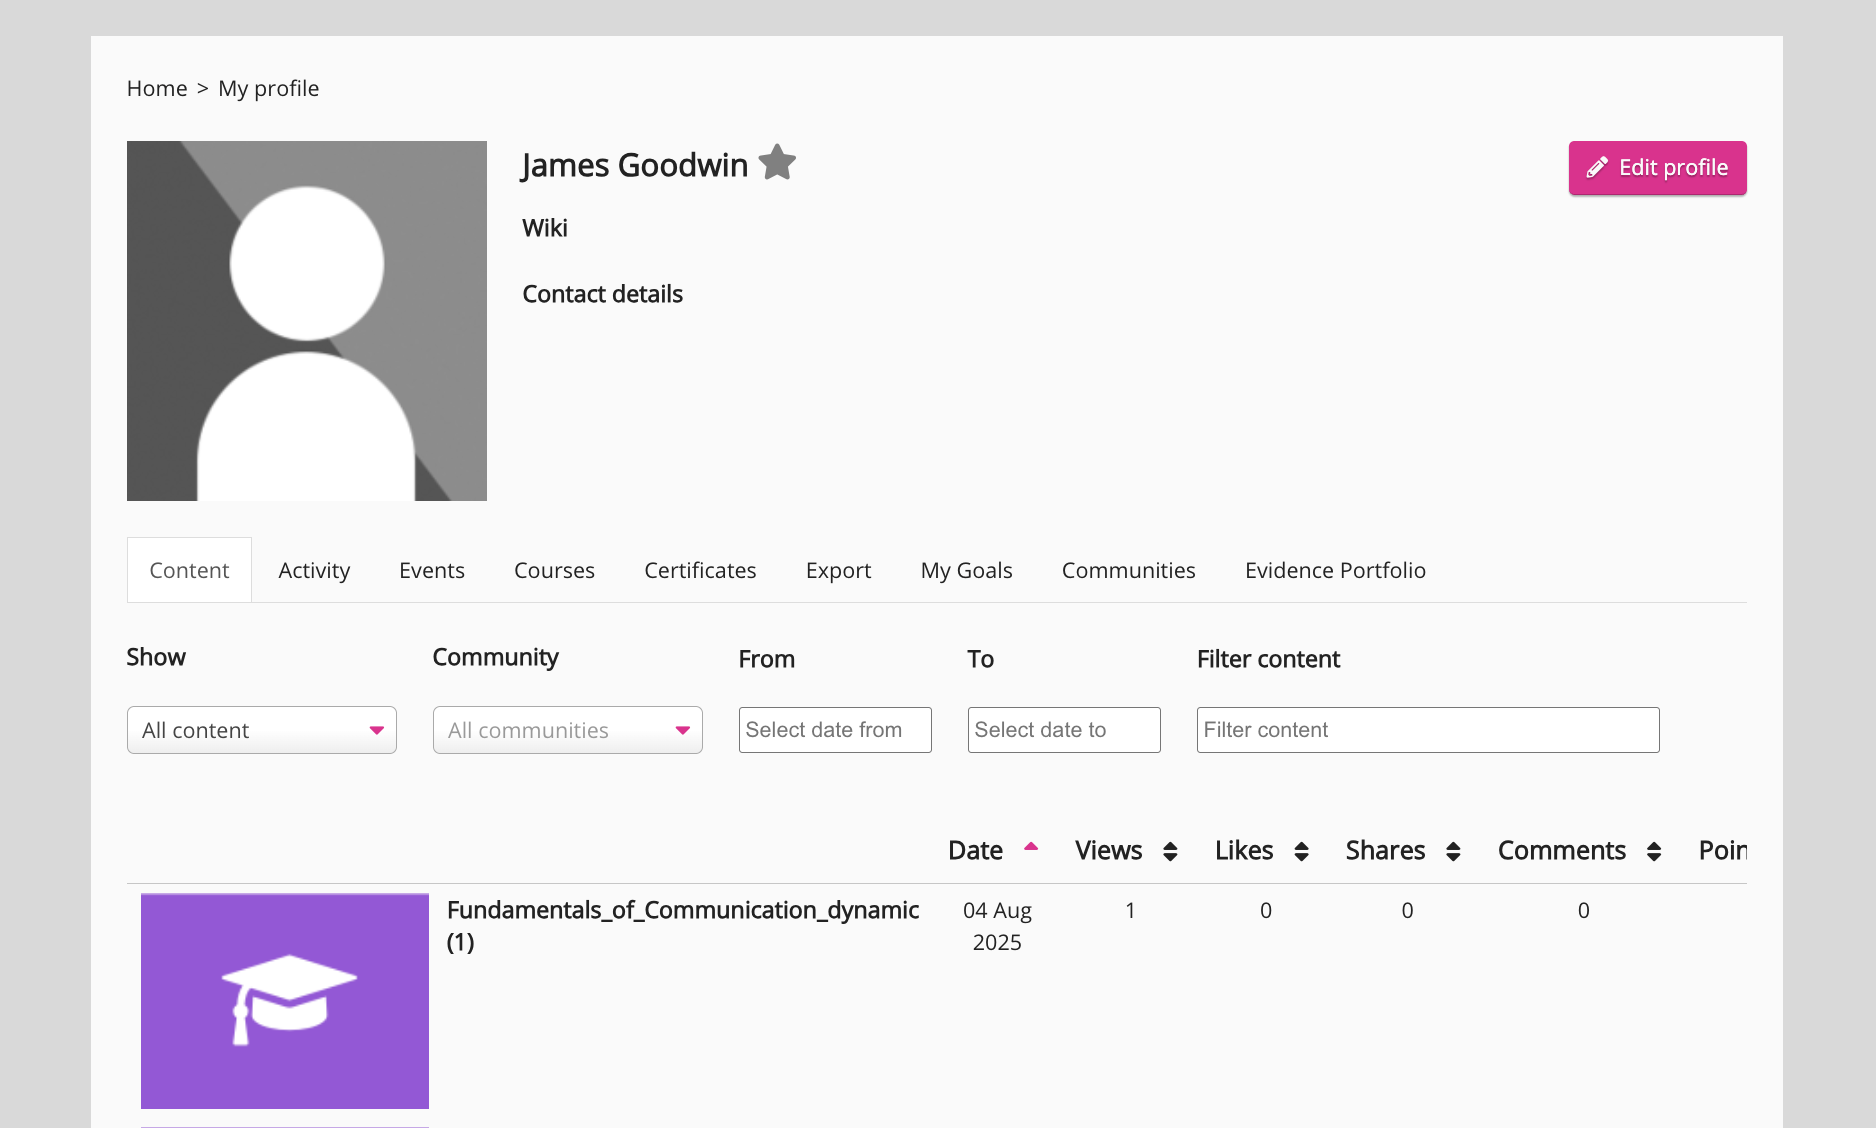
Task: Click the user profile avatar picture
Action: pos(307,321)
